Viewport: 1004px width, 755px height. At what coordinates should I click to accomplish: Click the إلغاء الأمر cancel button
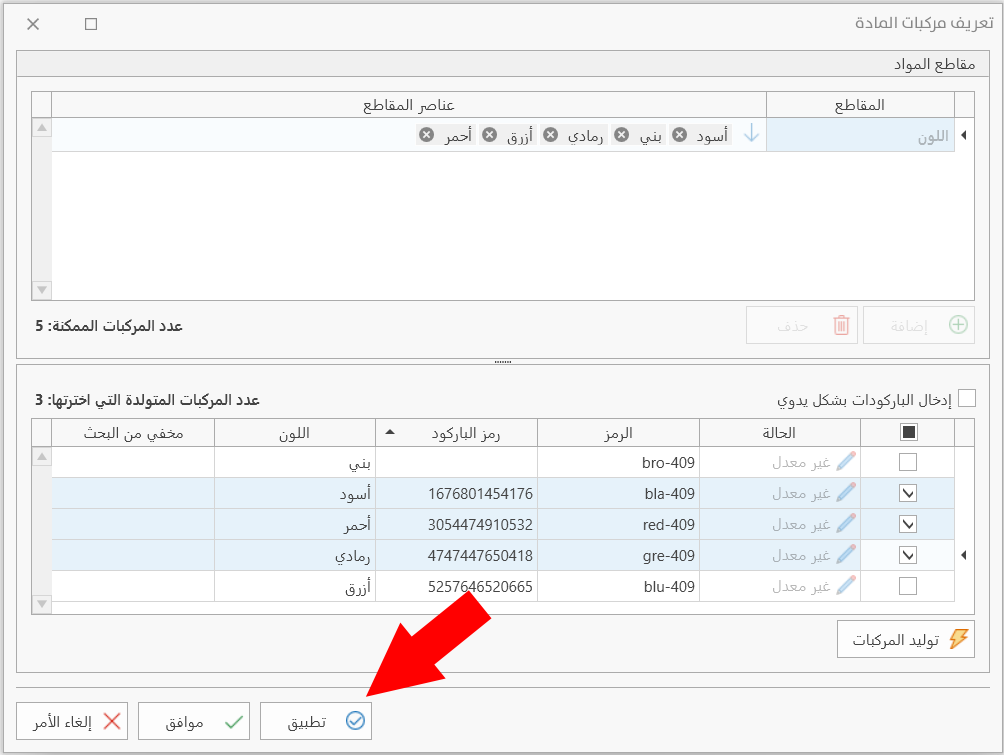pos(72,721)
